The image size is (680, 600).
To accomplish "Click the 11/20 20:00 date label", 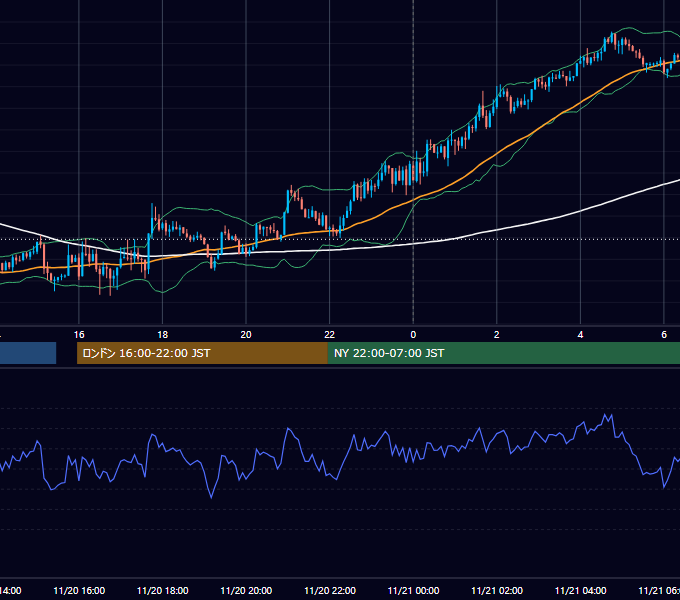I will point(246,591).
